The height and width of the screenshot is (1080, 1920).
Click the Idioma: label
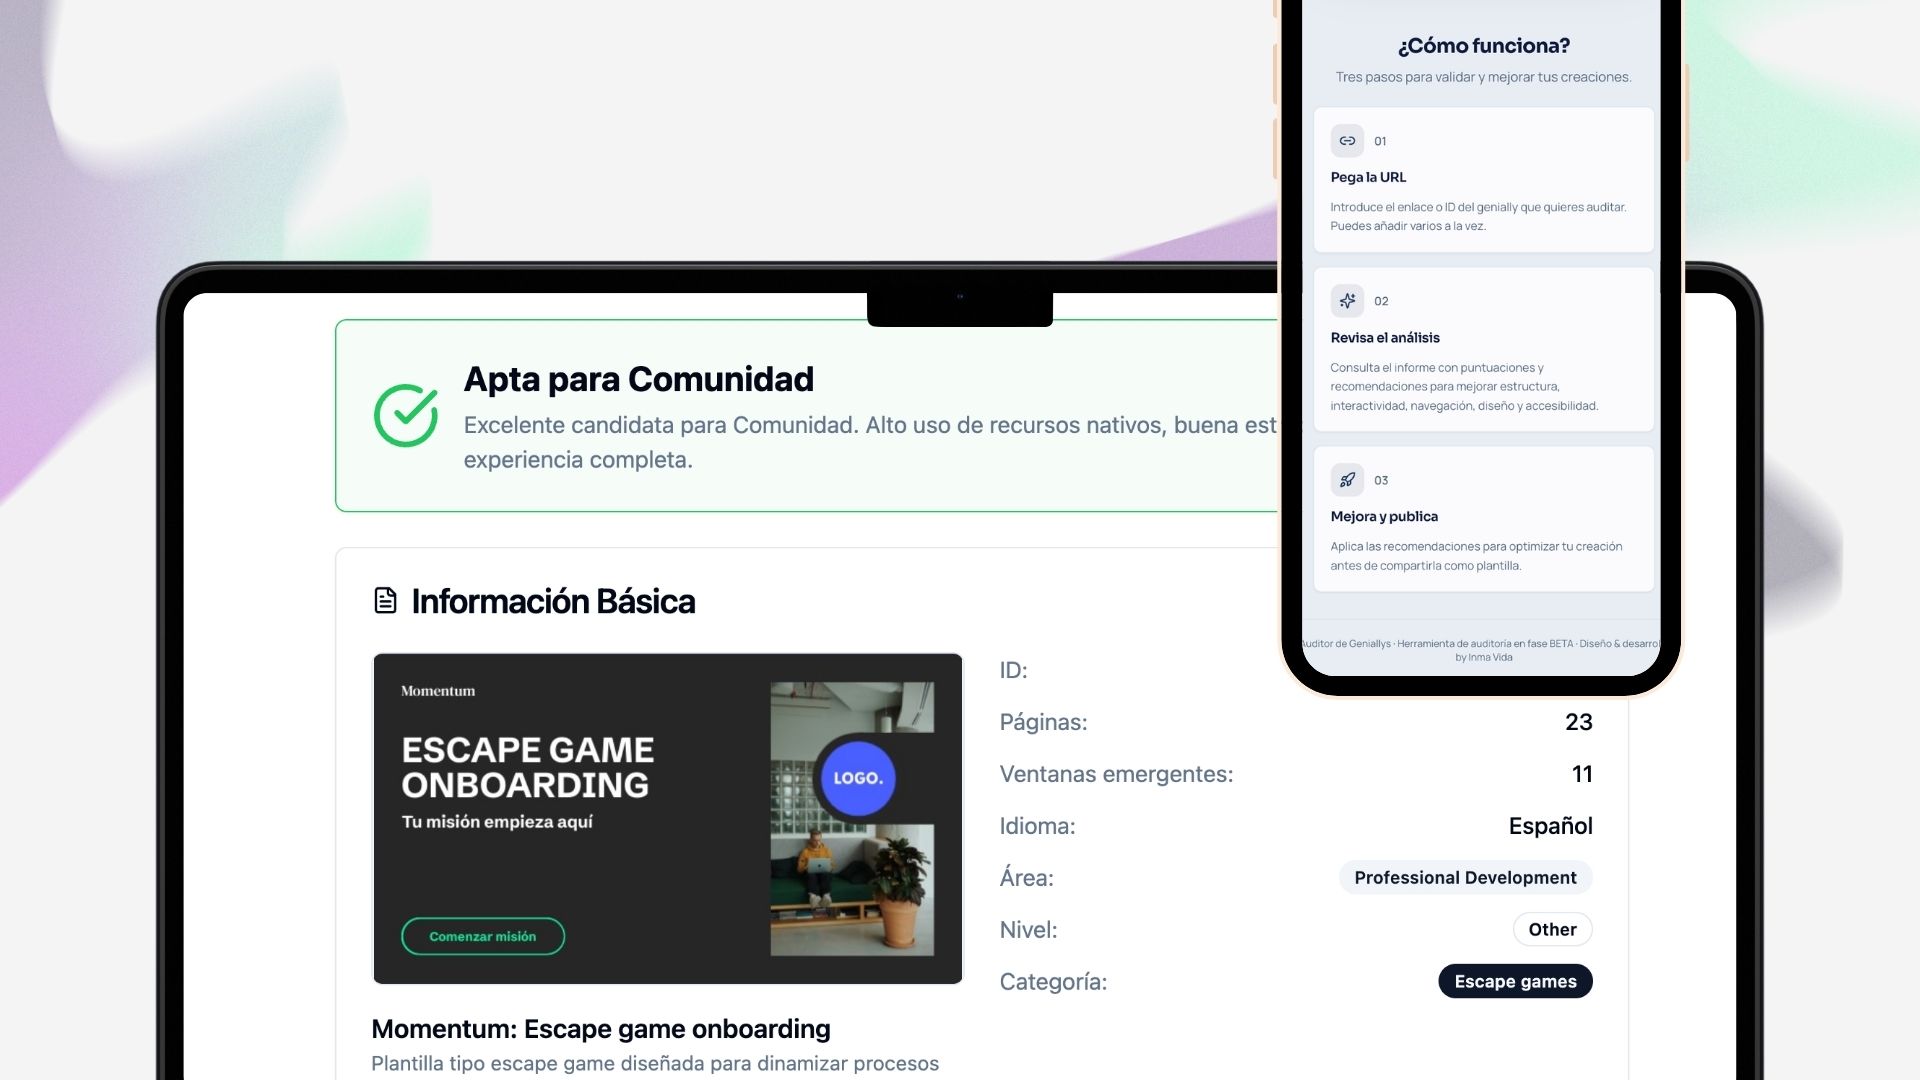click(1037, 826)
